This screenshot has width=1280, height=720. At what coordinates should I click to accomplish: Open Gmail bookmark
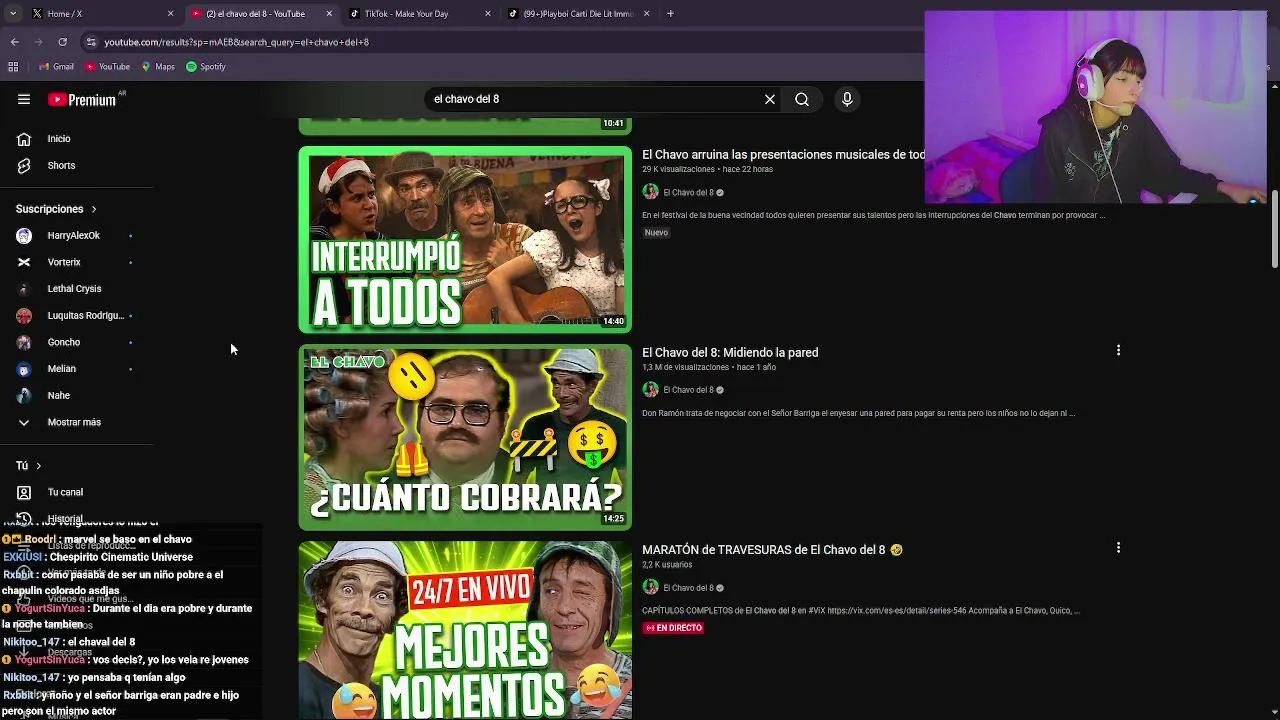(x=56, y=67)
